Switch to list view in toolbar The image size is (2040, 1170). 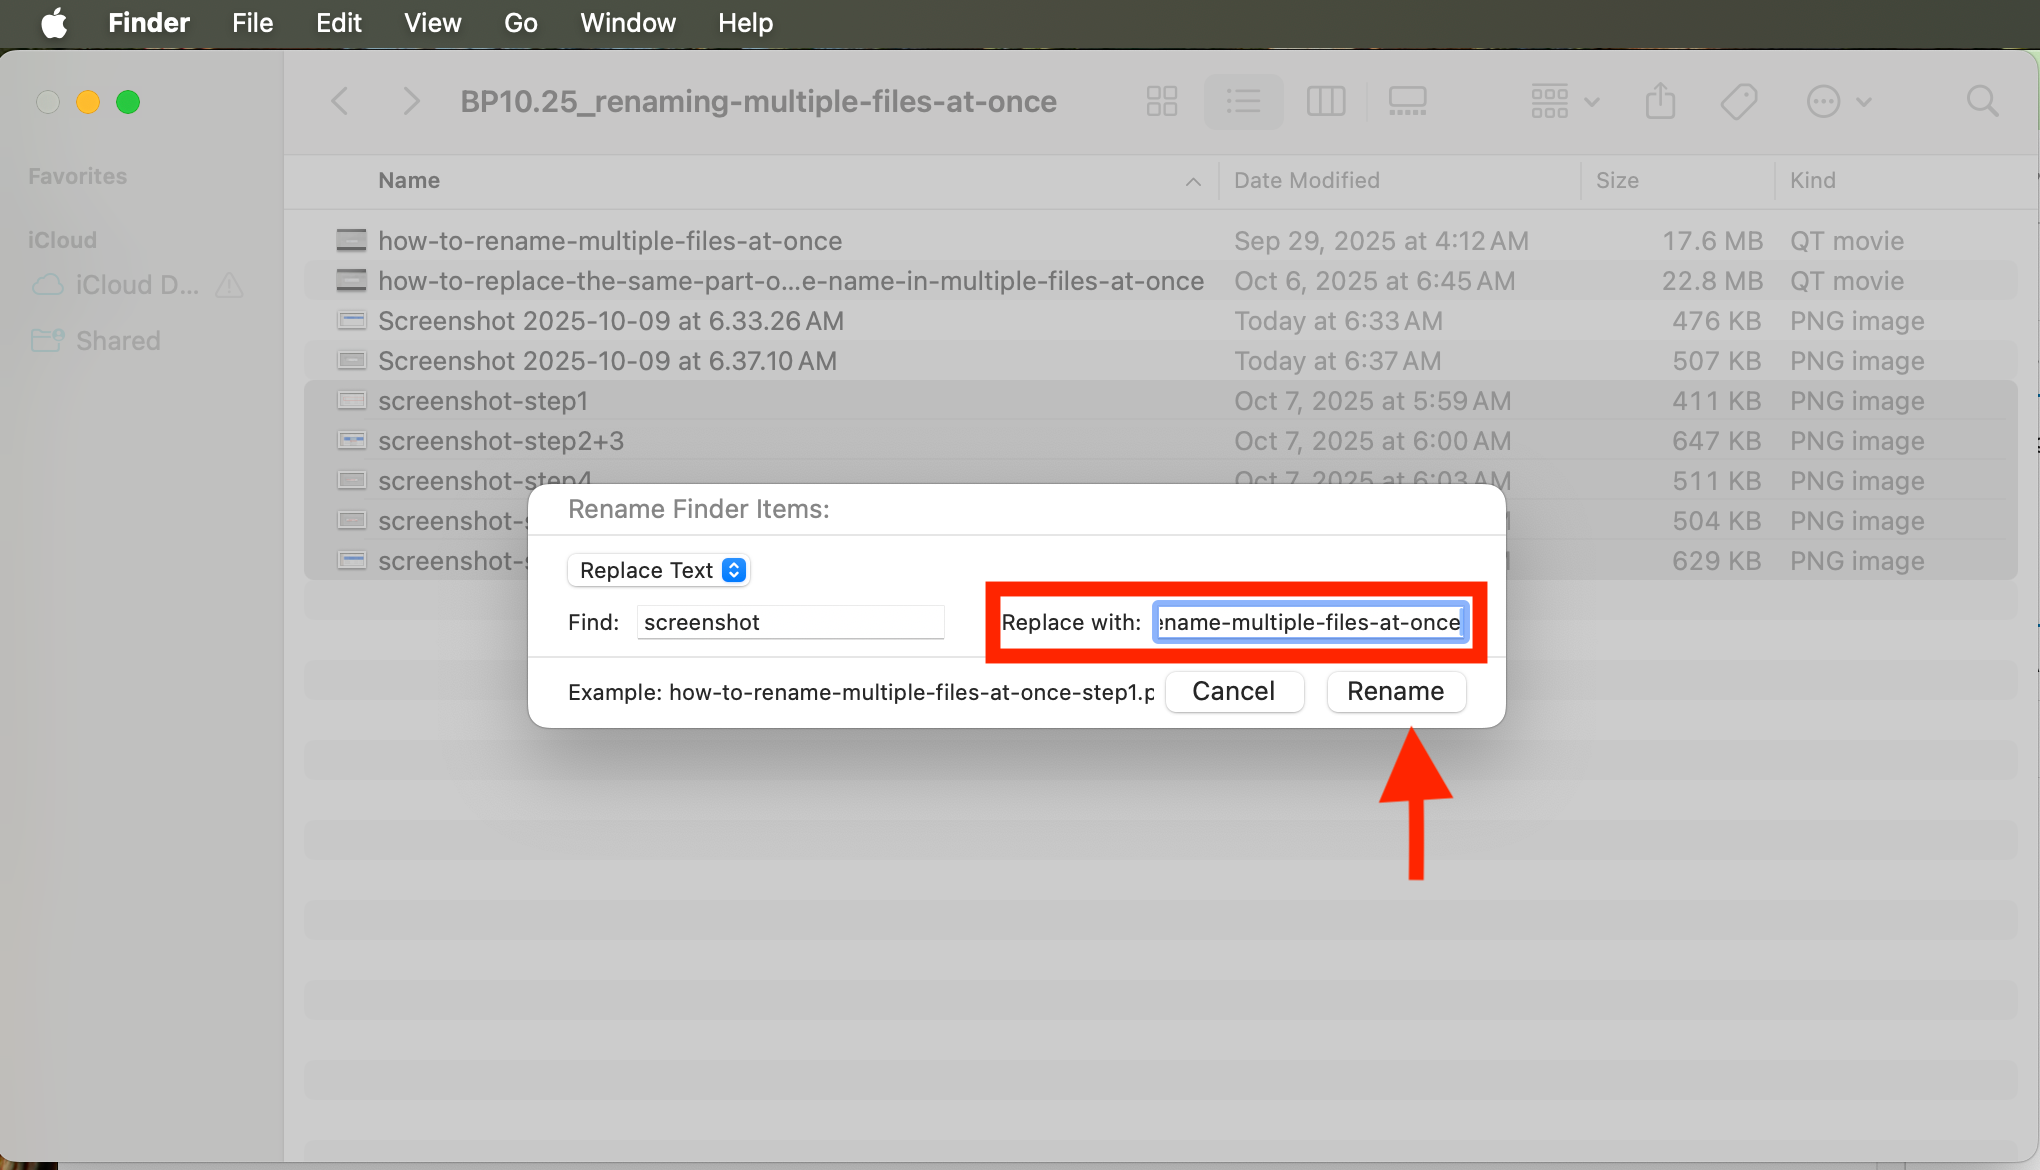pos(1243,101)
